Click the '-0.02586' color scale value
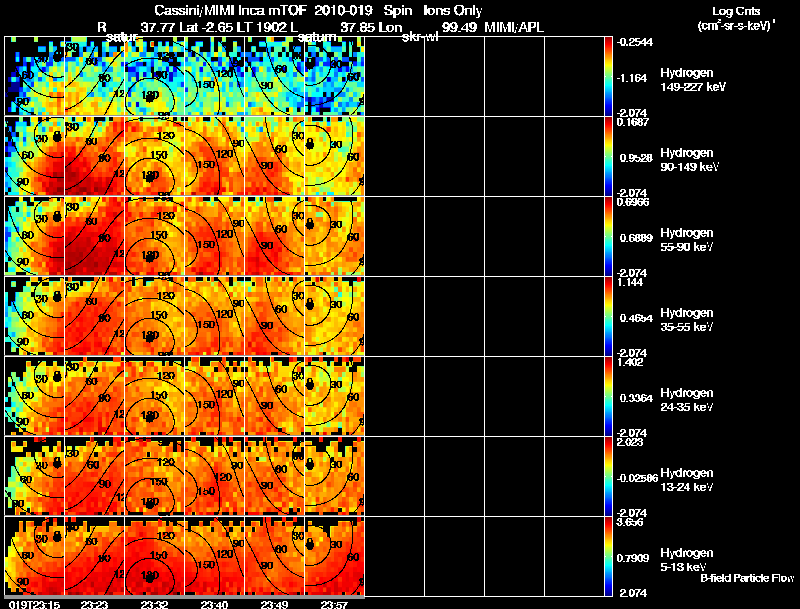The height and width of the screenshot is (609, 800). (637, 478)
